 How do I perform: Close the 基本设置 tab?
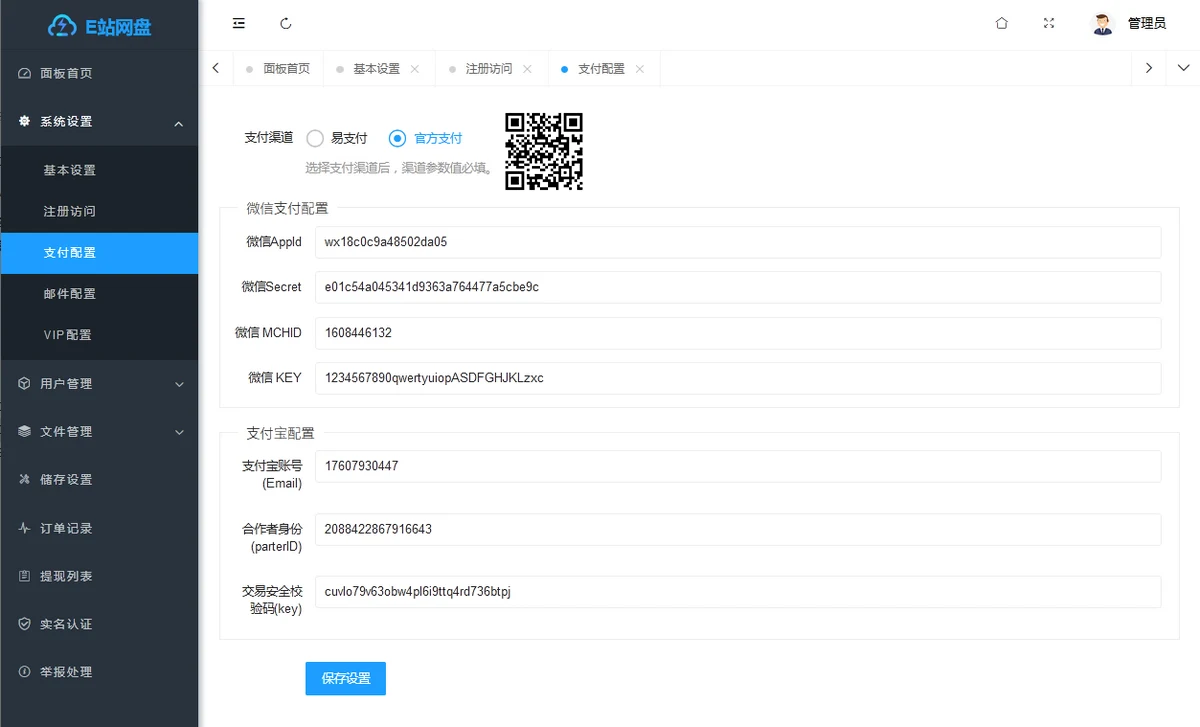415,69
